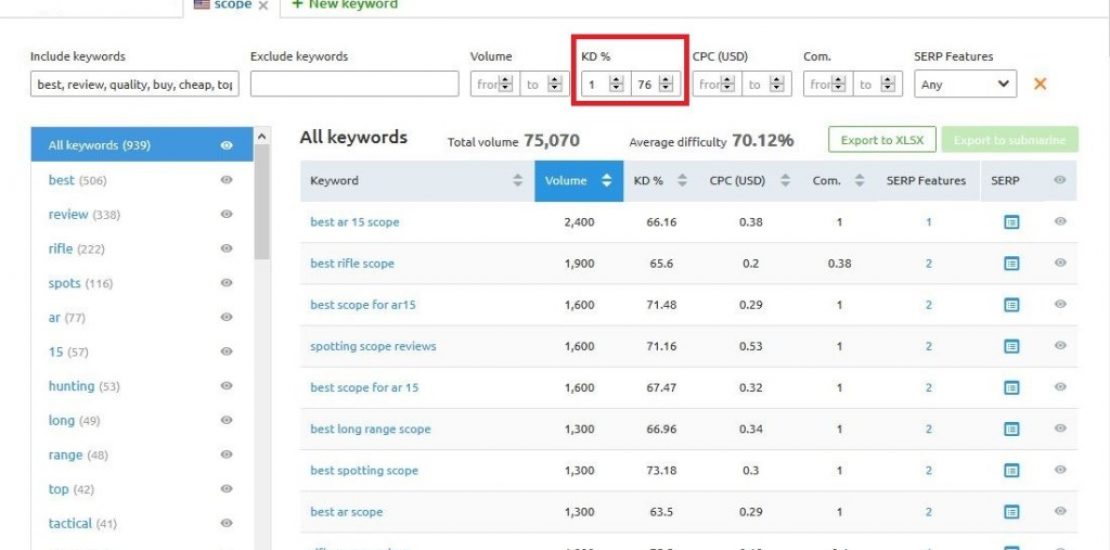
Task: Sort table by Volume column
Action: point(578,181)
